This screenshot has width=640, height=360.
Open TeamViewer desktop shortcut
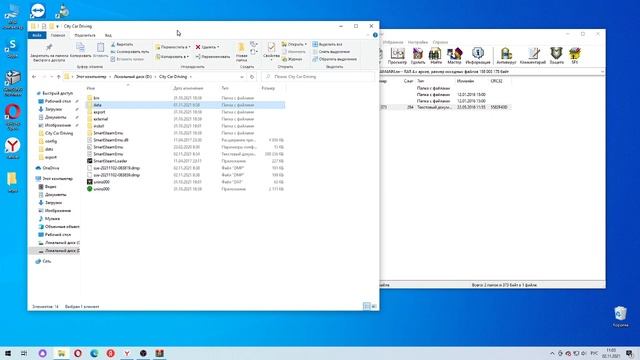tap(38, 11)
